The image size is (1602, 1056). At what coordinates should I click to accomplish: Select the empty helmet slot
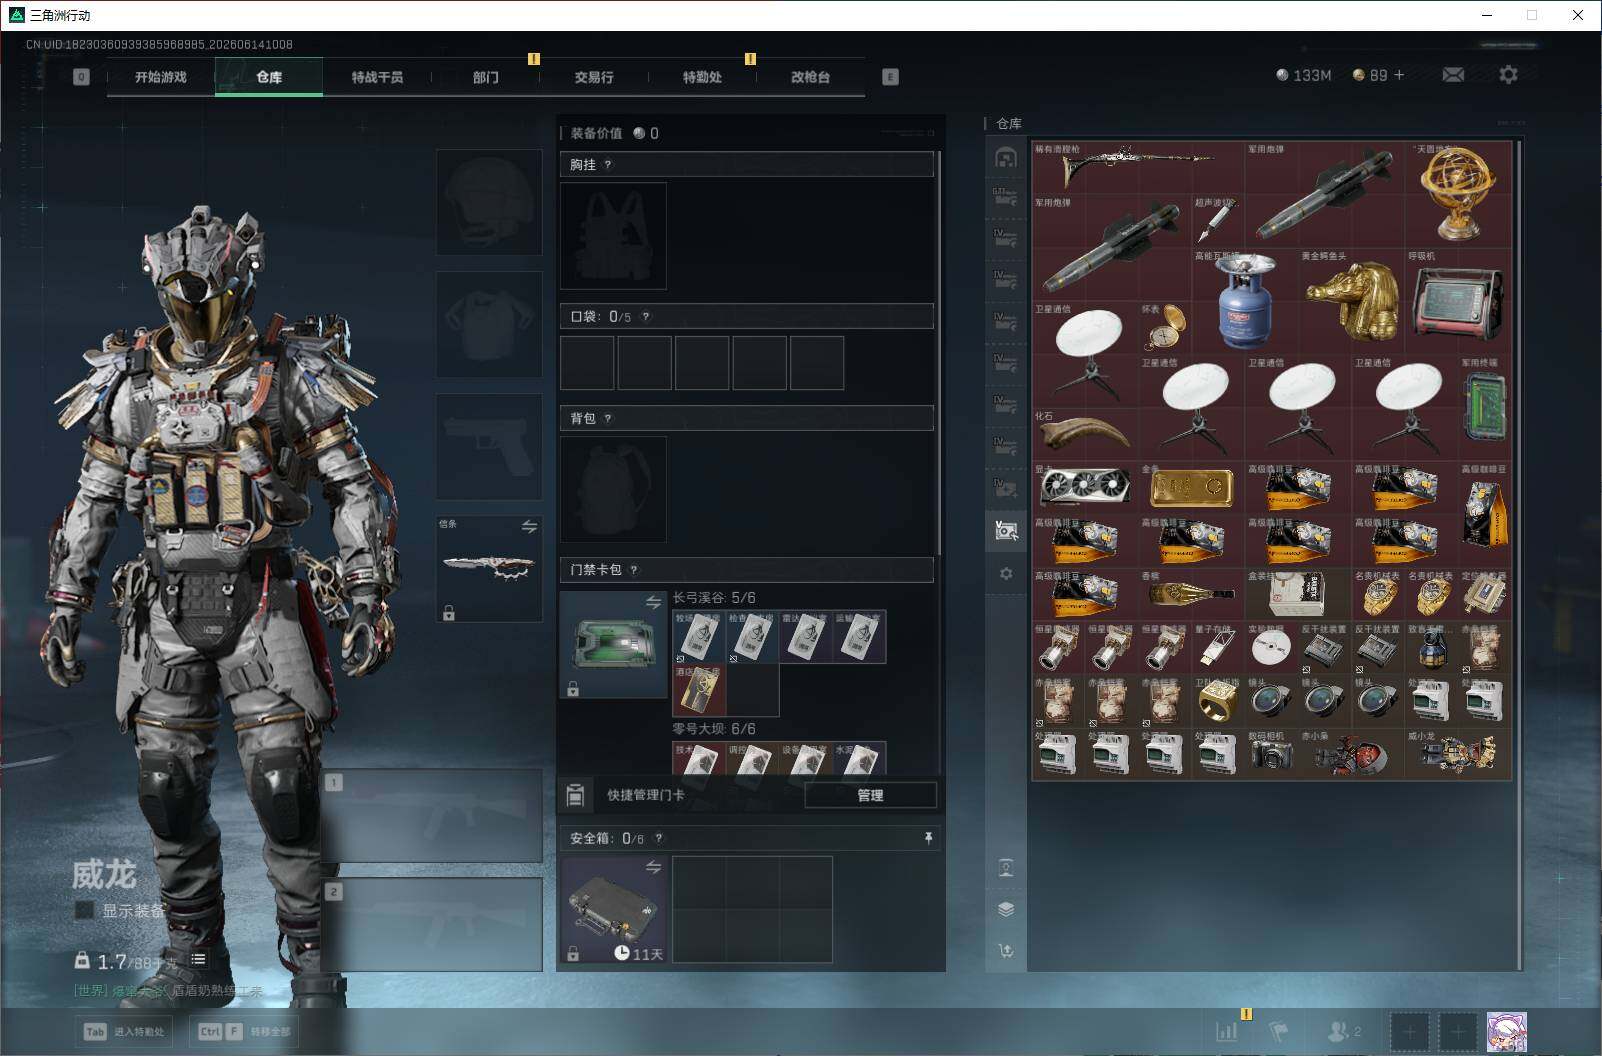click(489, 202)
